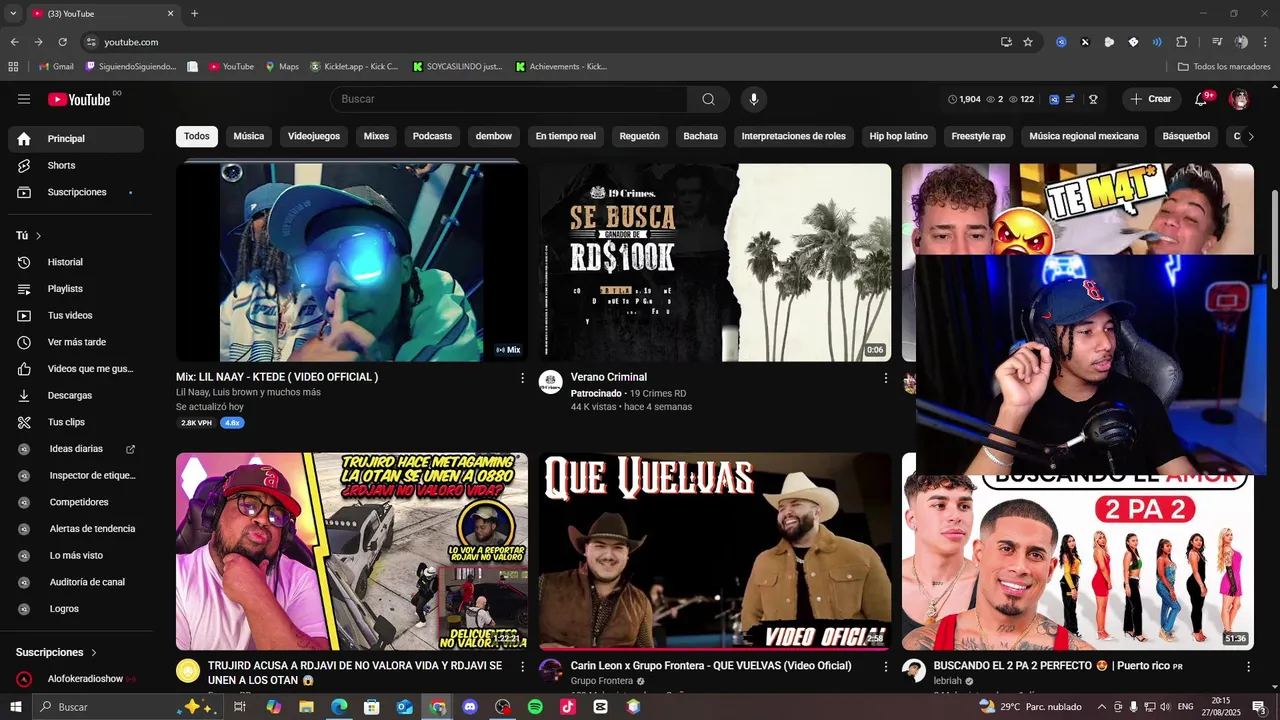Image resolution: width=1280 pixels, height=720 pixels.
Task: Click the vidIQ logo icon in the header
Action: 1054,99
